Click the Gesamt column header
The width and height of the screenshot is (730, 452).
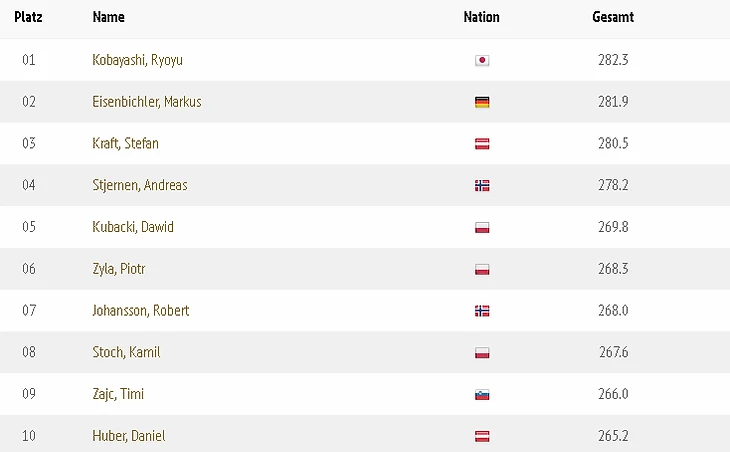613,17
